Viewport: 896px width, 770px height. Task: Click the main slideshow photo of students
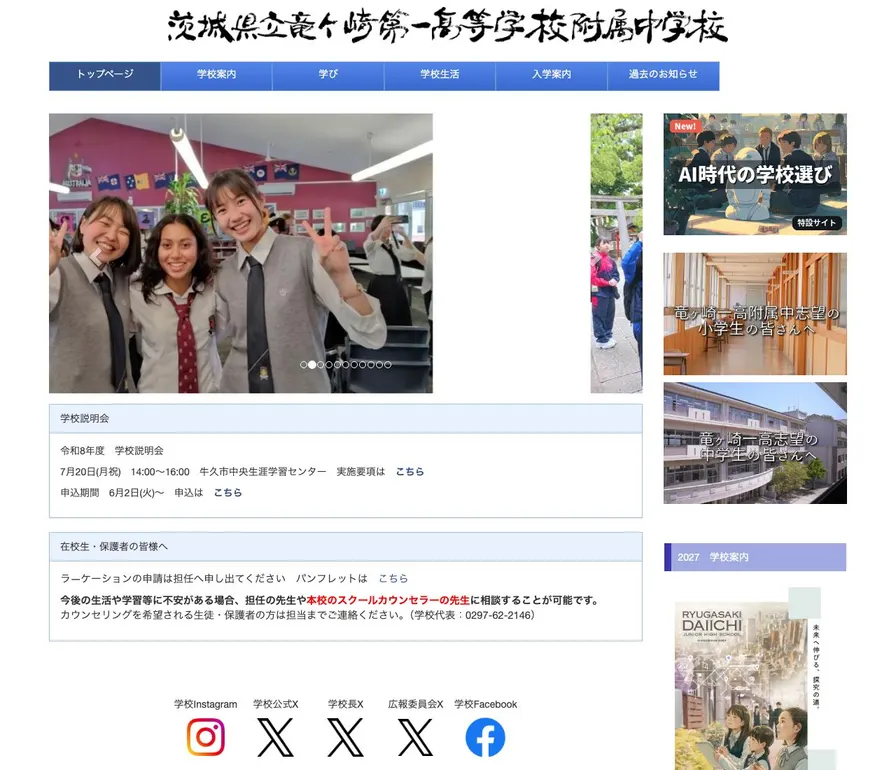[241, 253]
